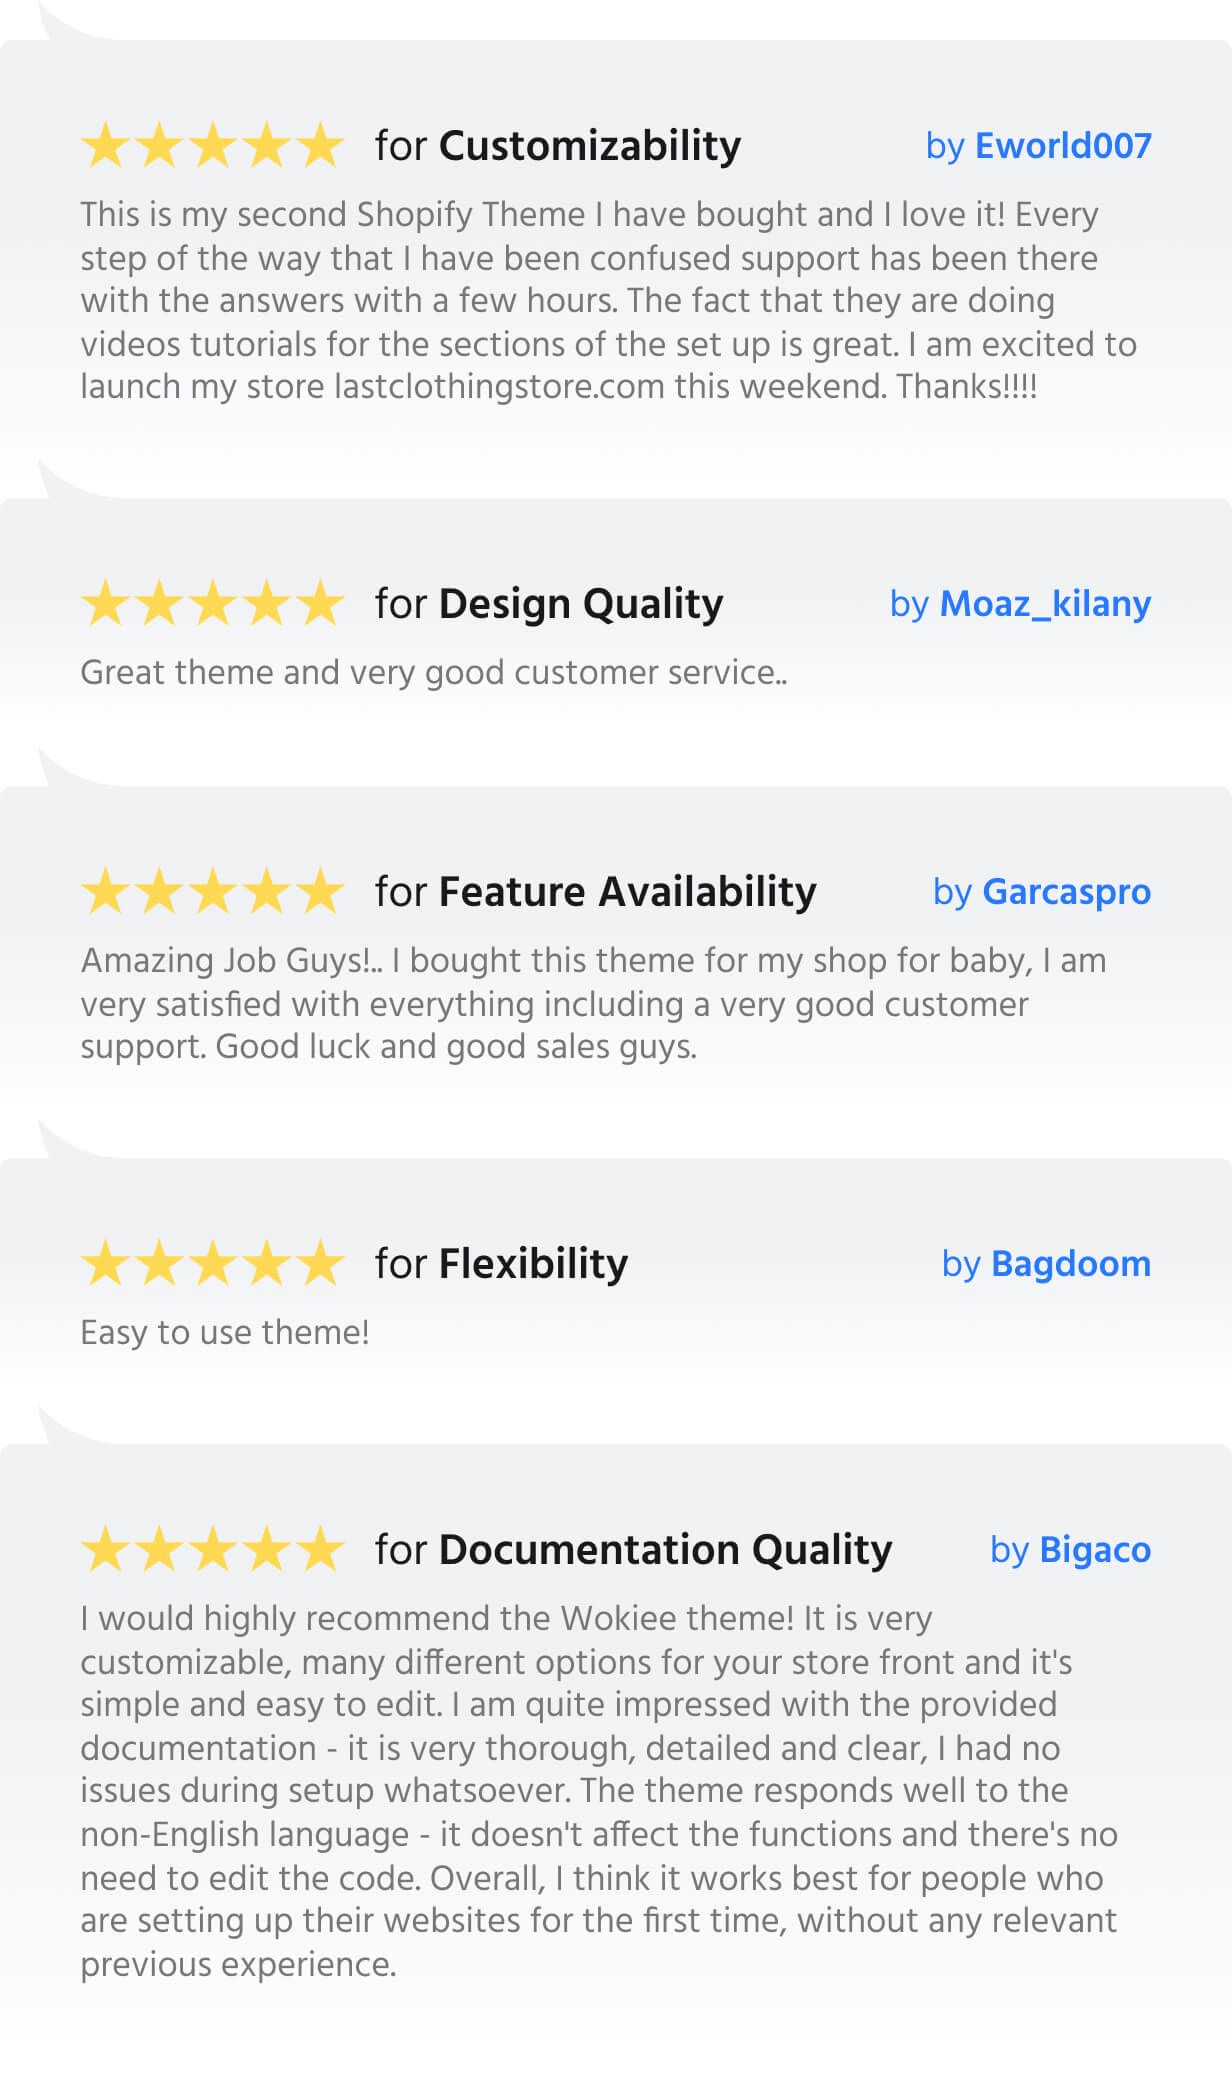Click the second star in Flexibility review
The height and width of the screenshot is (2082, 1232).
point(159,1264)
